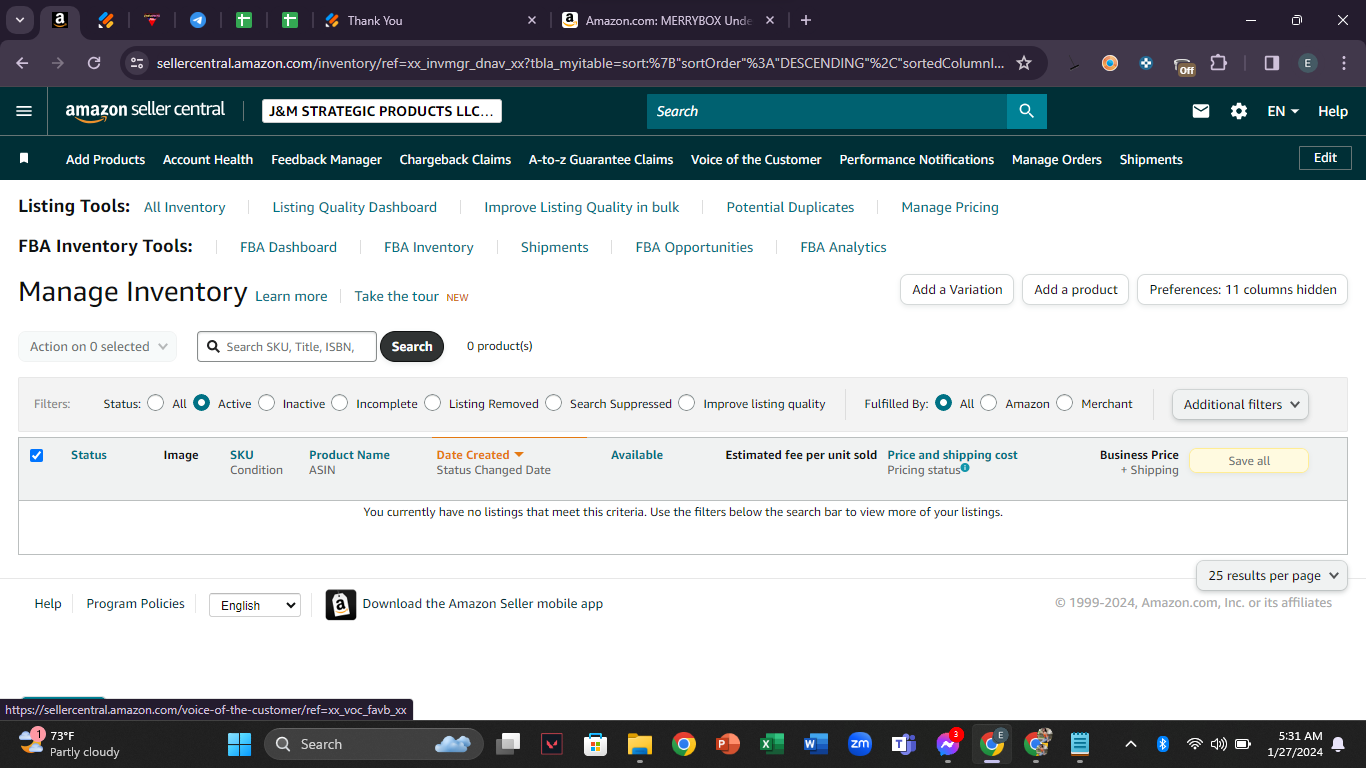The width and height of the screenshot is (1366, 768).
Task: Open the Seller Central hamburger menu
Action: (24, 111)
